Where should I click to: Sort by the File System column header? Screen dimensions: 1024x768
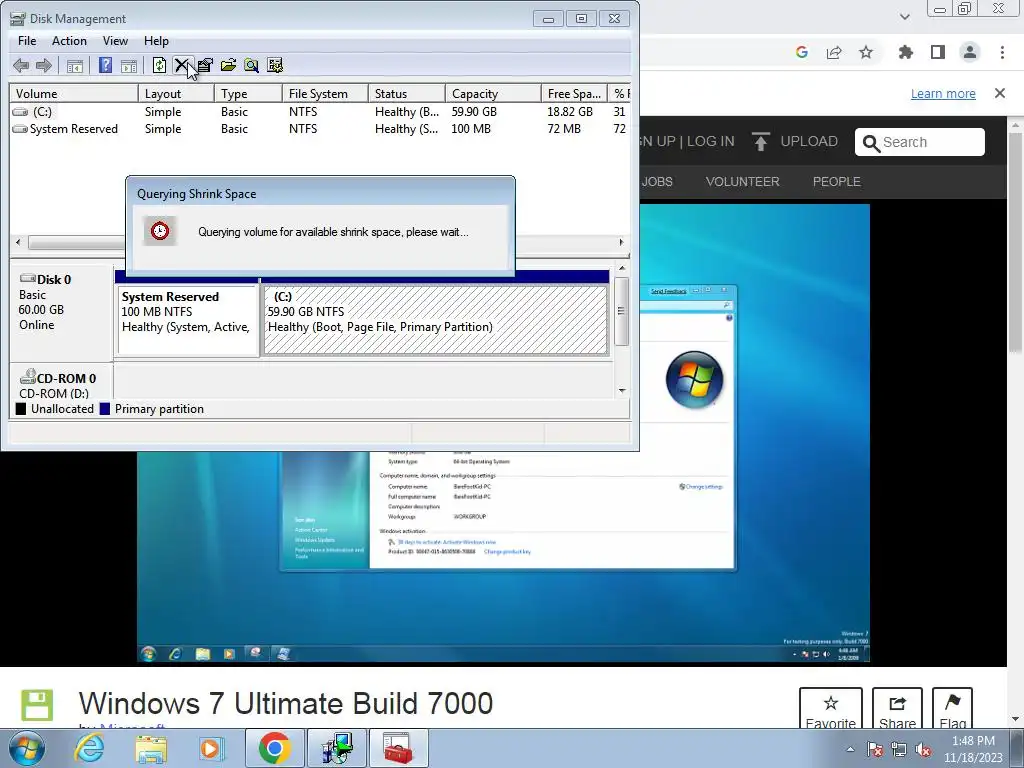pos(325,93)
